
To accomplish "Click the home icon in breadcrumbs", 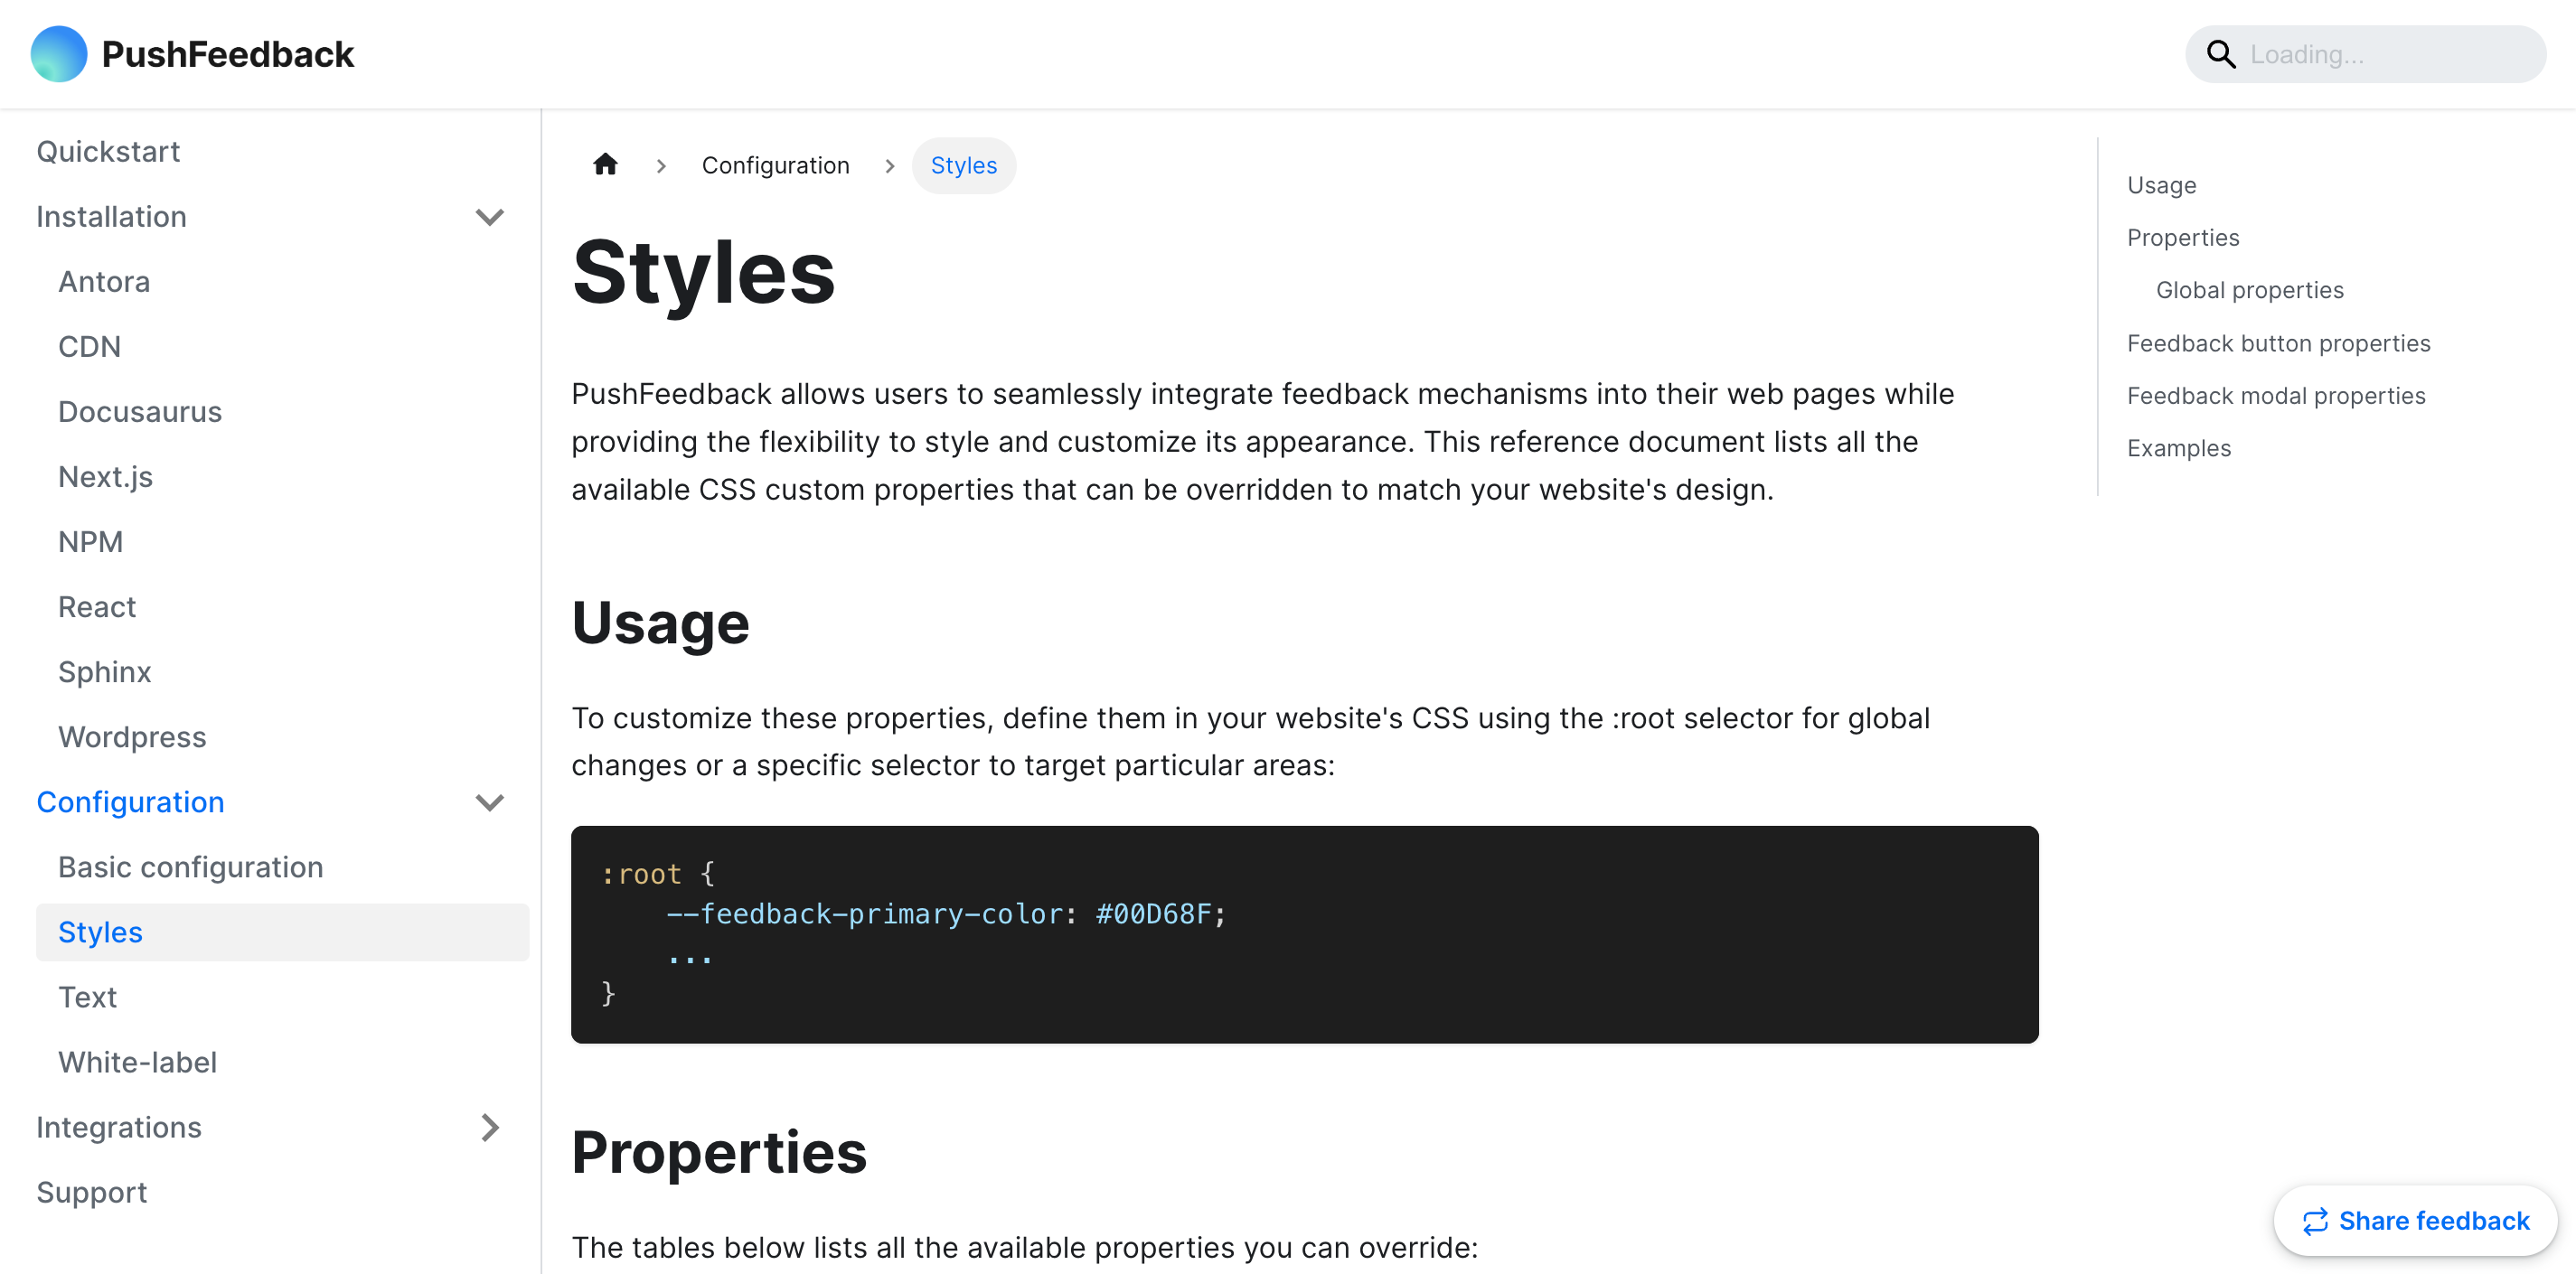I will 605,165.
